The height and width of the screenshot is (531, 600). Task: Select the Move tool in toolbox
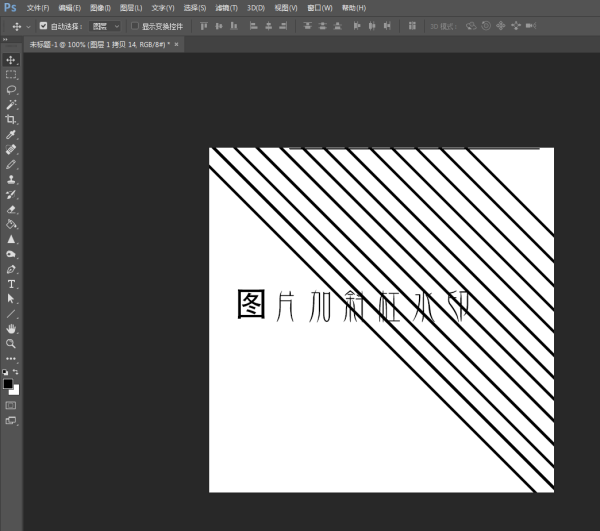tap(11, 60)
